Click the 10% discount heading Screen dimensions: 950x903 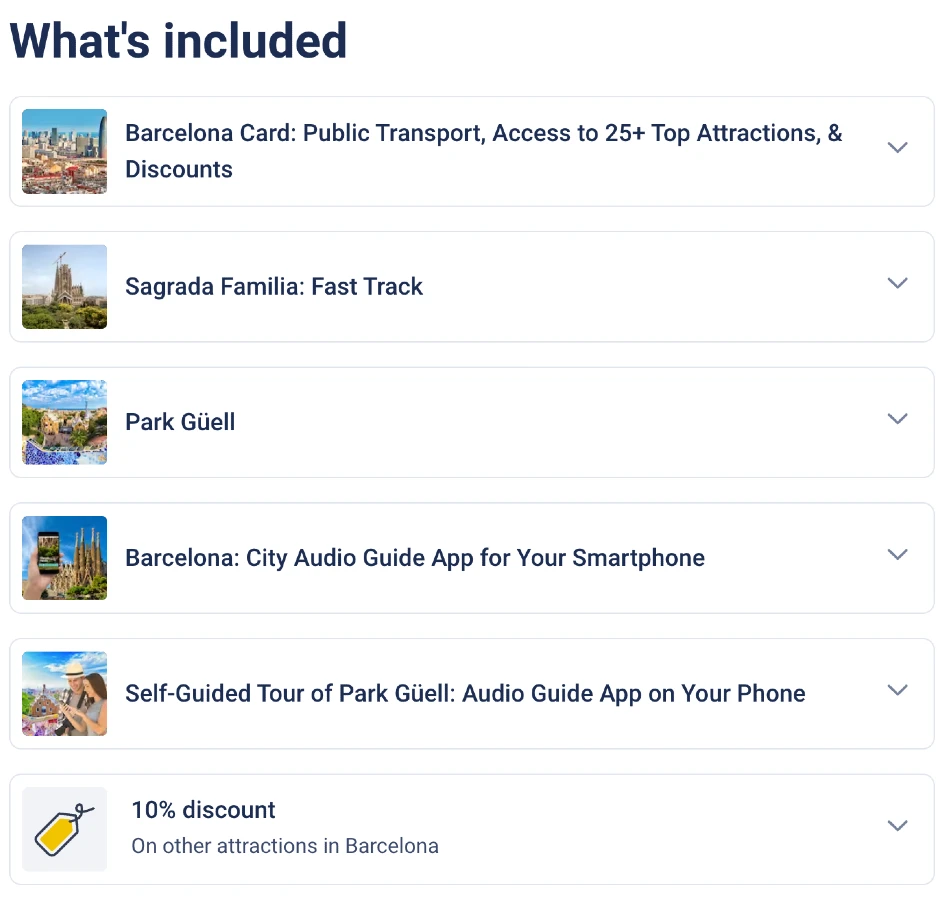click(x=204, y=810)
